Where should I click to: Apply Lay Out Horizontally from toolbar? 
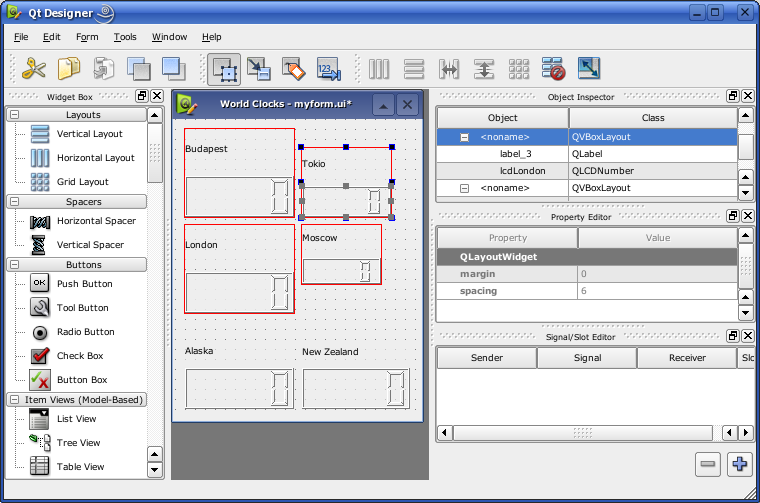point(379,68)
